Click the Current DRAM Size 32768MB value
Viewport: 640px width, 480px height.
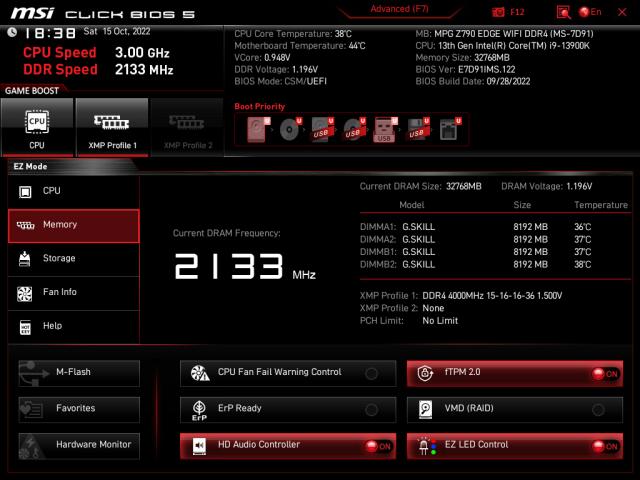click(464, 187)
